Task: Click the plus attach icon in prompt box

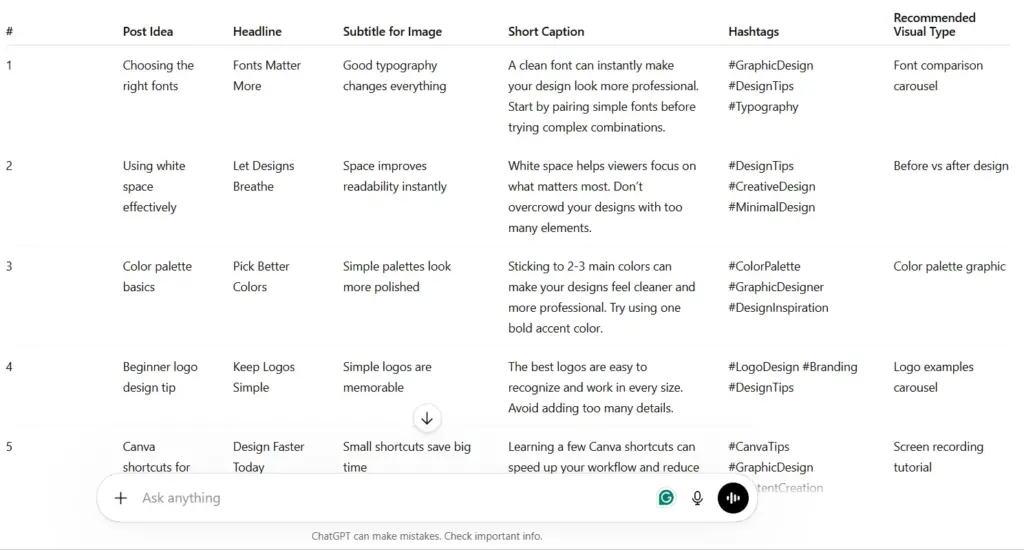Action: [120, 498]
